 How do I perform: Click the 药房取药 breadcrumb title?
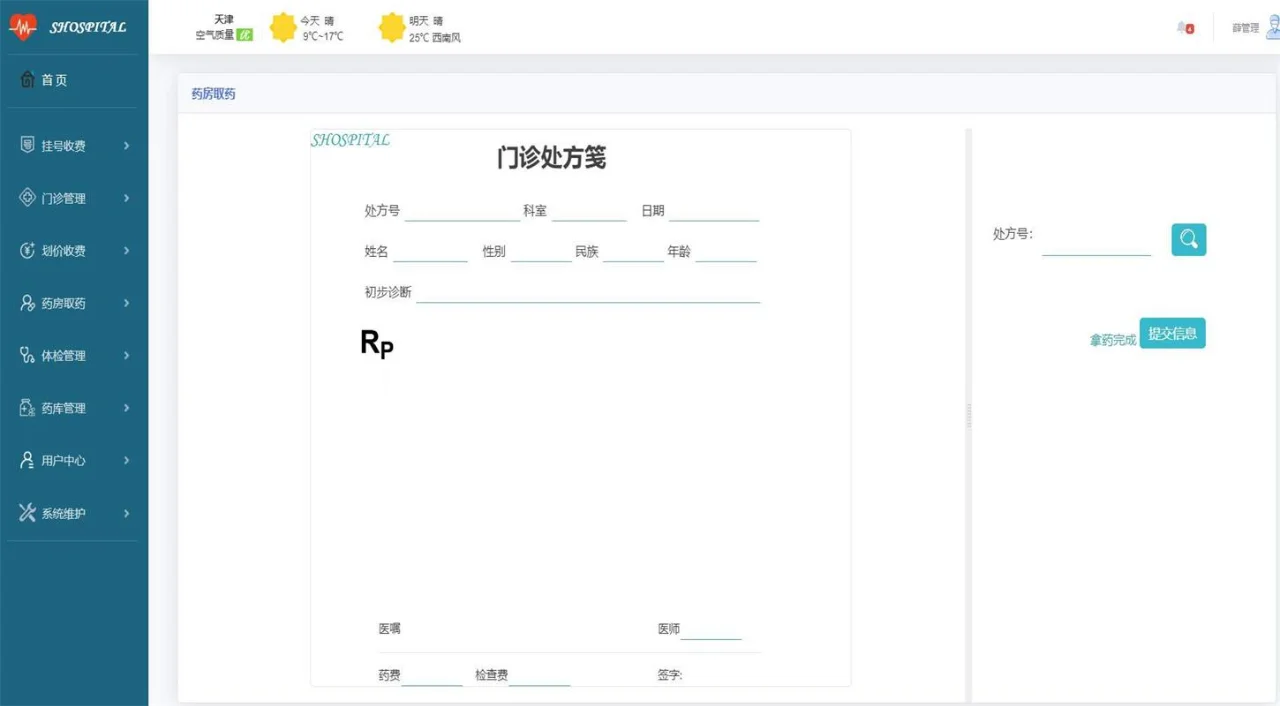[213, 95]
